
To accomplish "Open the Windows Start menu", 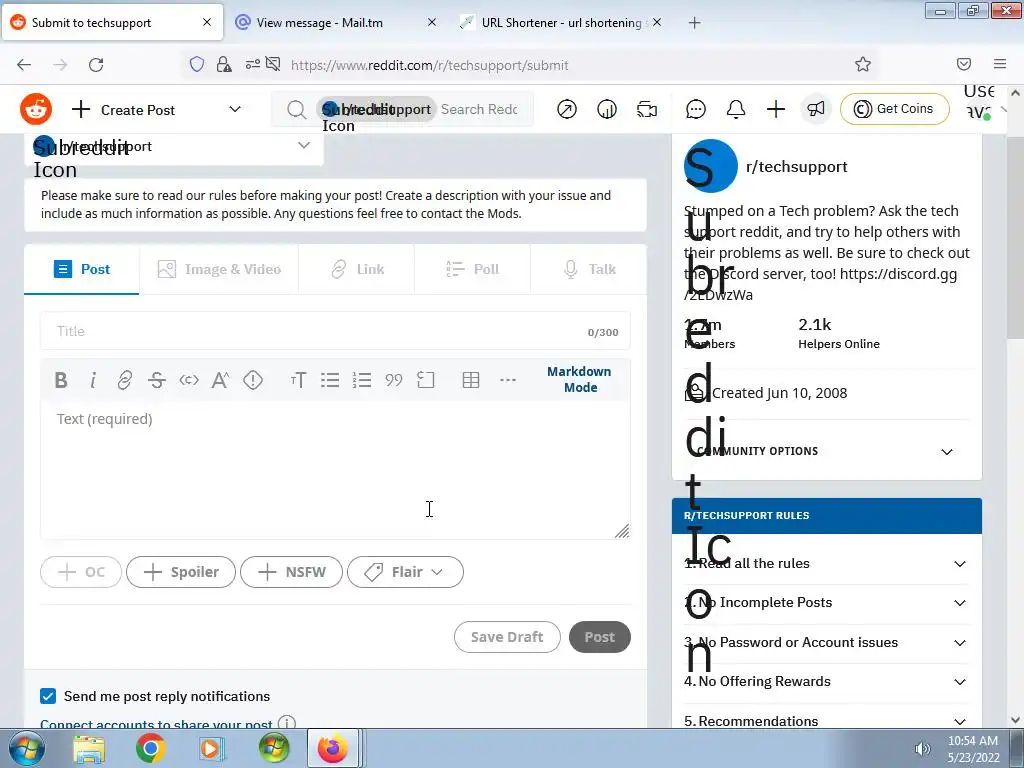I will tap(26, 748).
